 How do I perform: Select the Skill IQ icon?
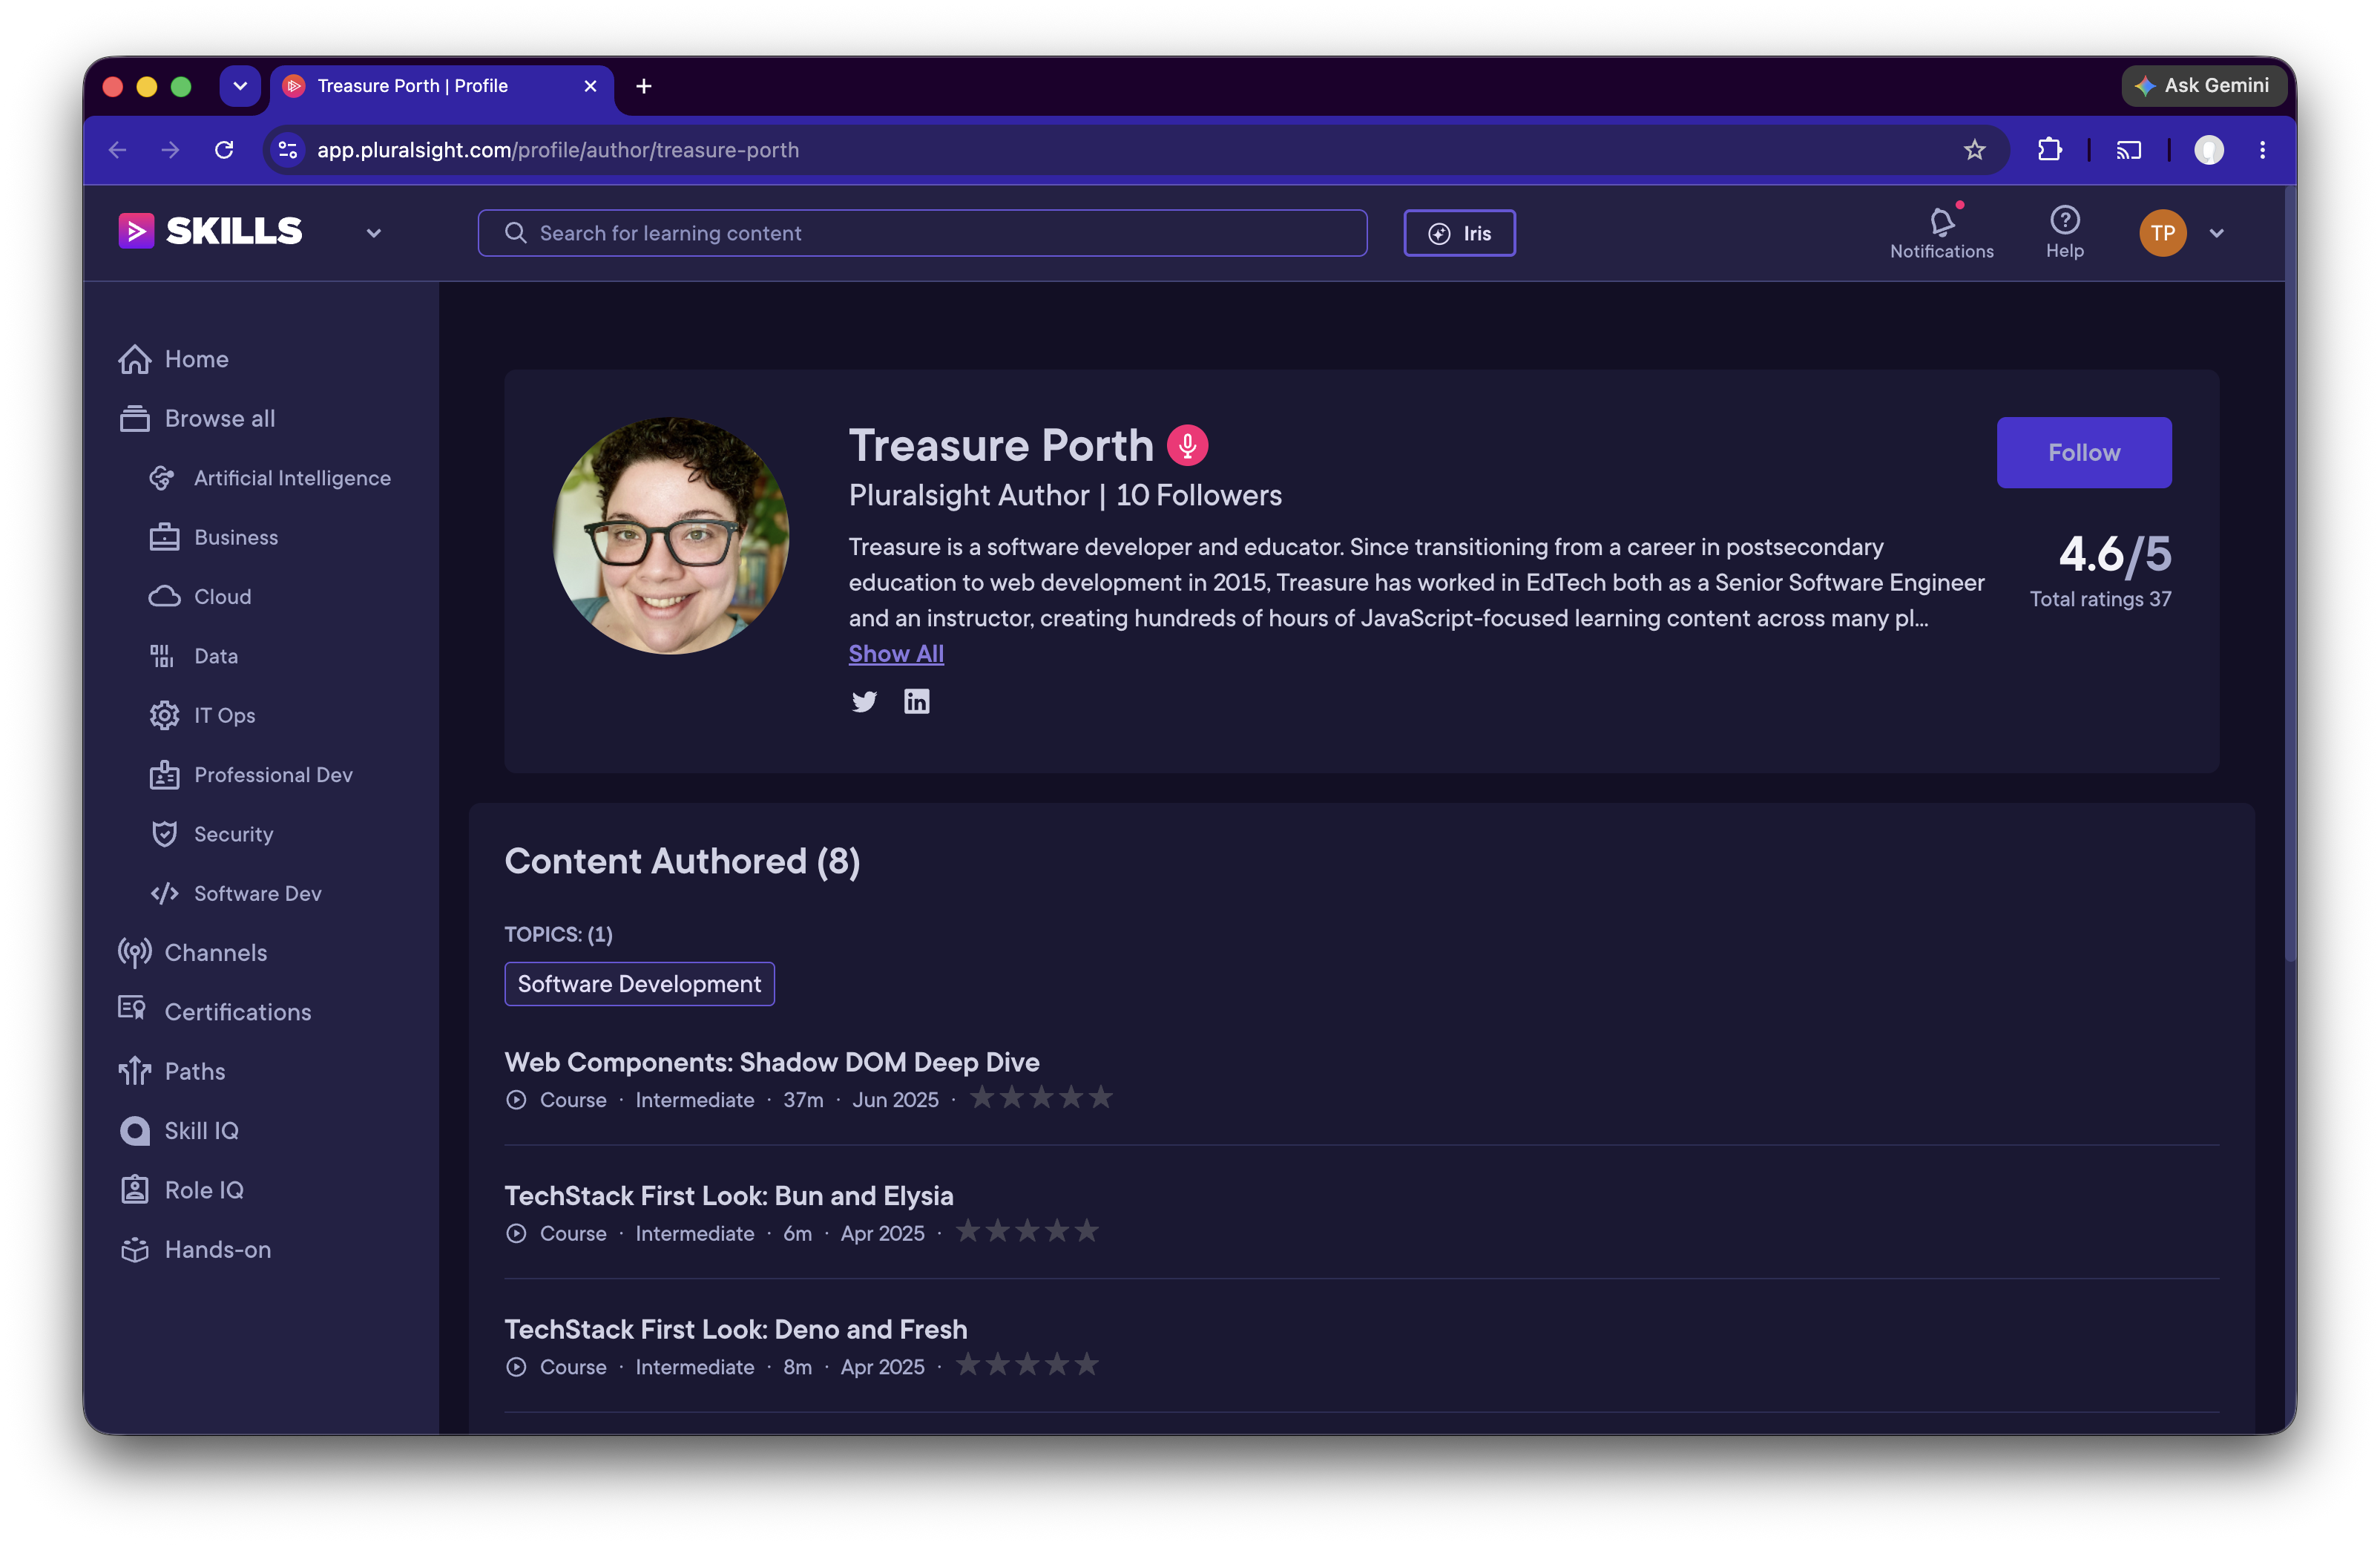pyautogui.click(x=135, y=1131)
